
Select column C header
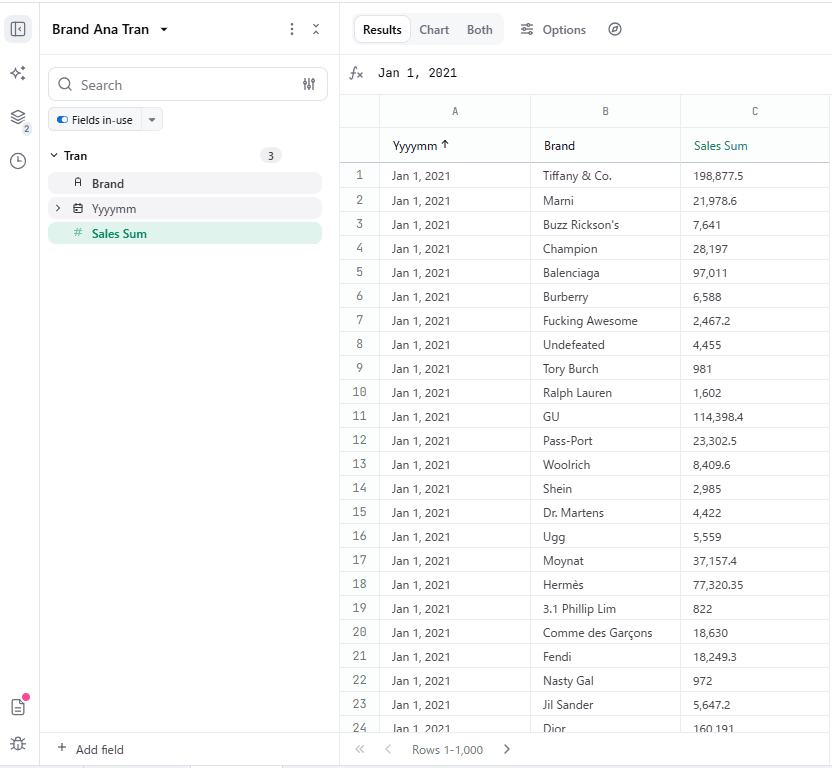coord(755,111)
